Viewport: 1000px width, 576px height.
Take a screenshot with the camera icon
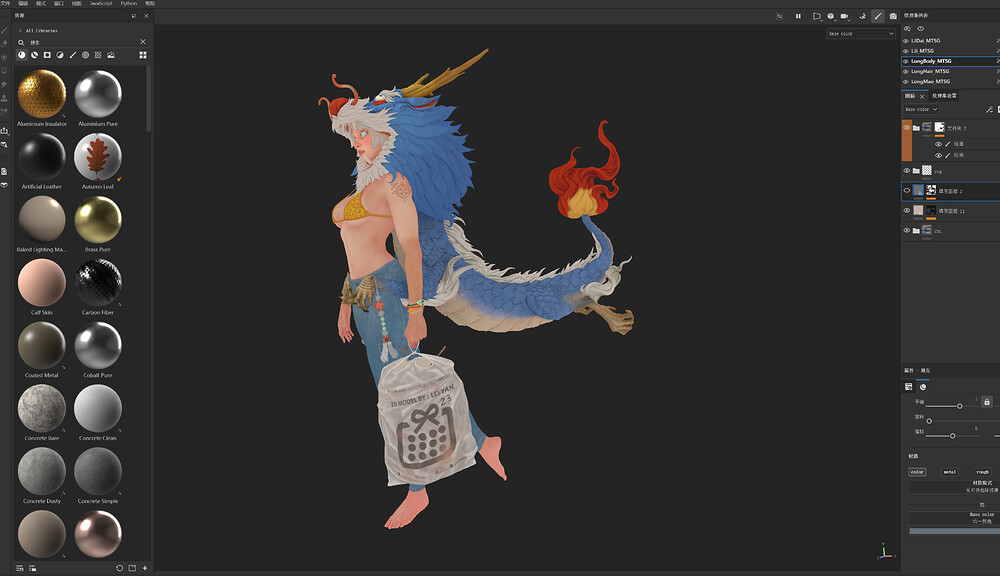point(893,16)
